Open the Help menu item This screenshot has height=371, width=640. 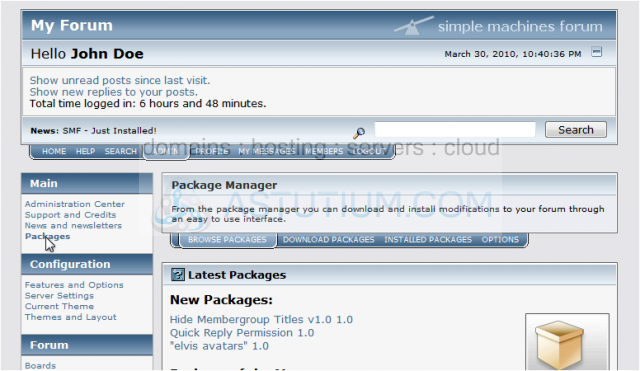pos(85,151)
